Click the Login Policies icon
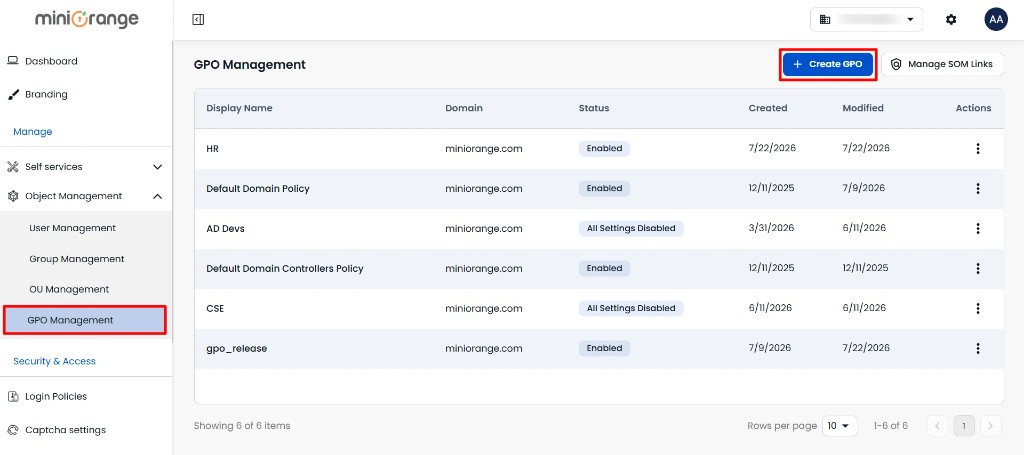Screen dimensions: 1024x455 (x=12, y=396)
